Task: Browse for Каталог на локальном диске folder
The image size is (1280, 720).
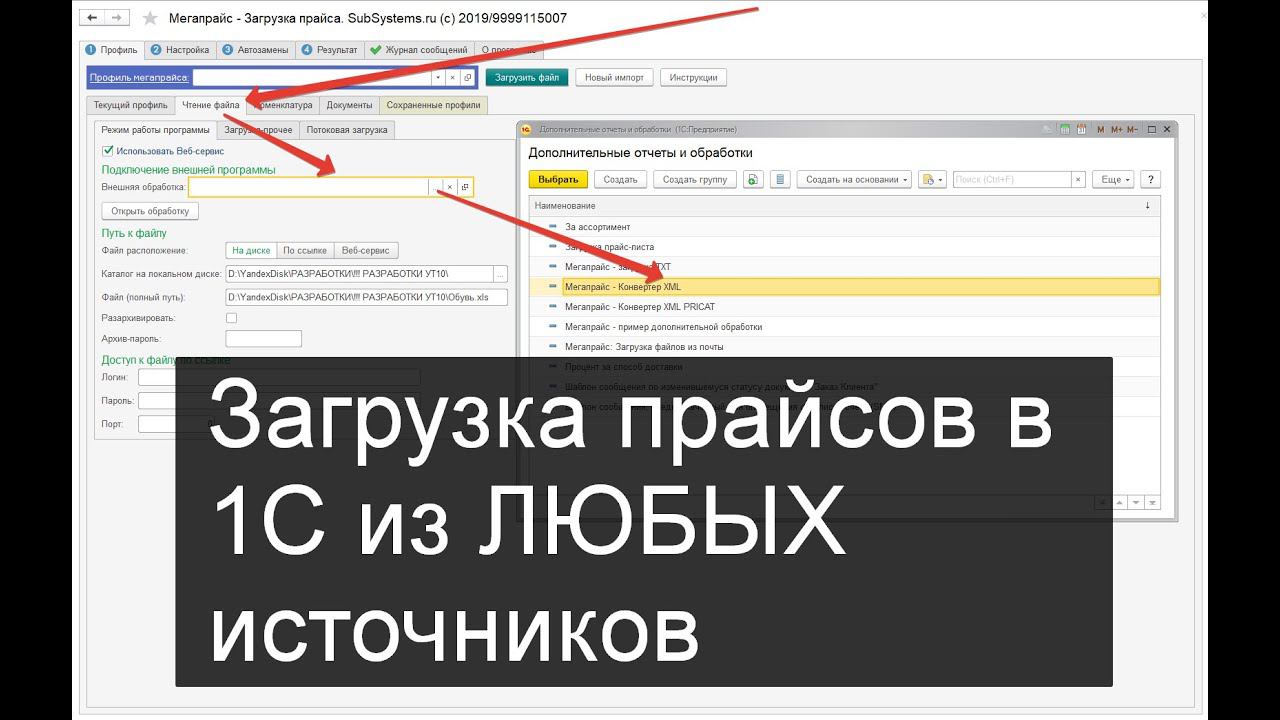Action: (501, 273)
